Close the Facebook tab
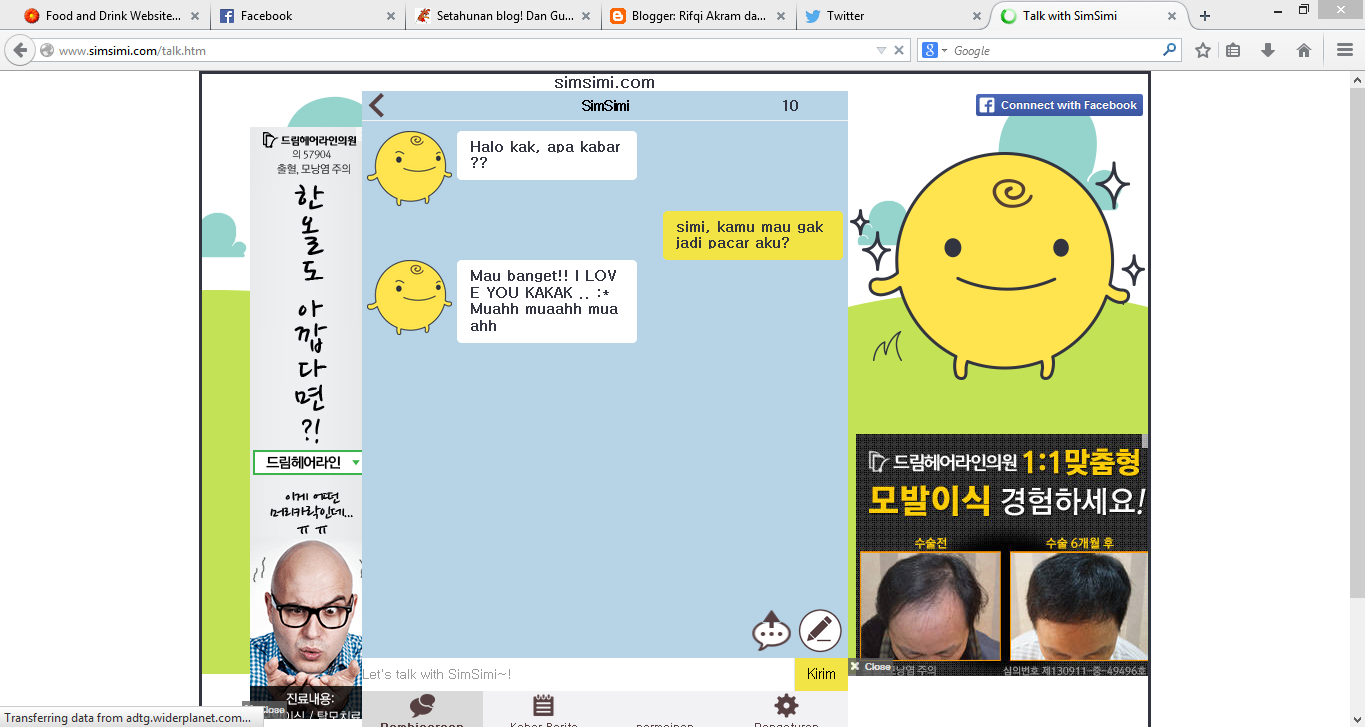The height and width of the screenshot is (727, 1365). 391,16
